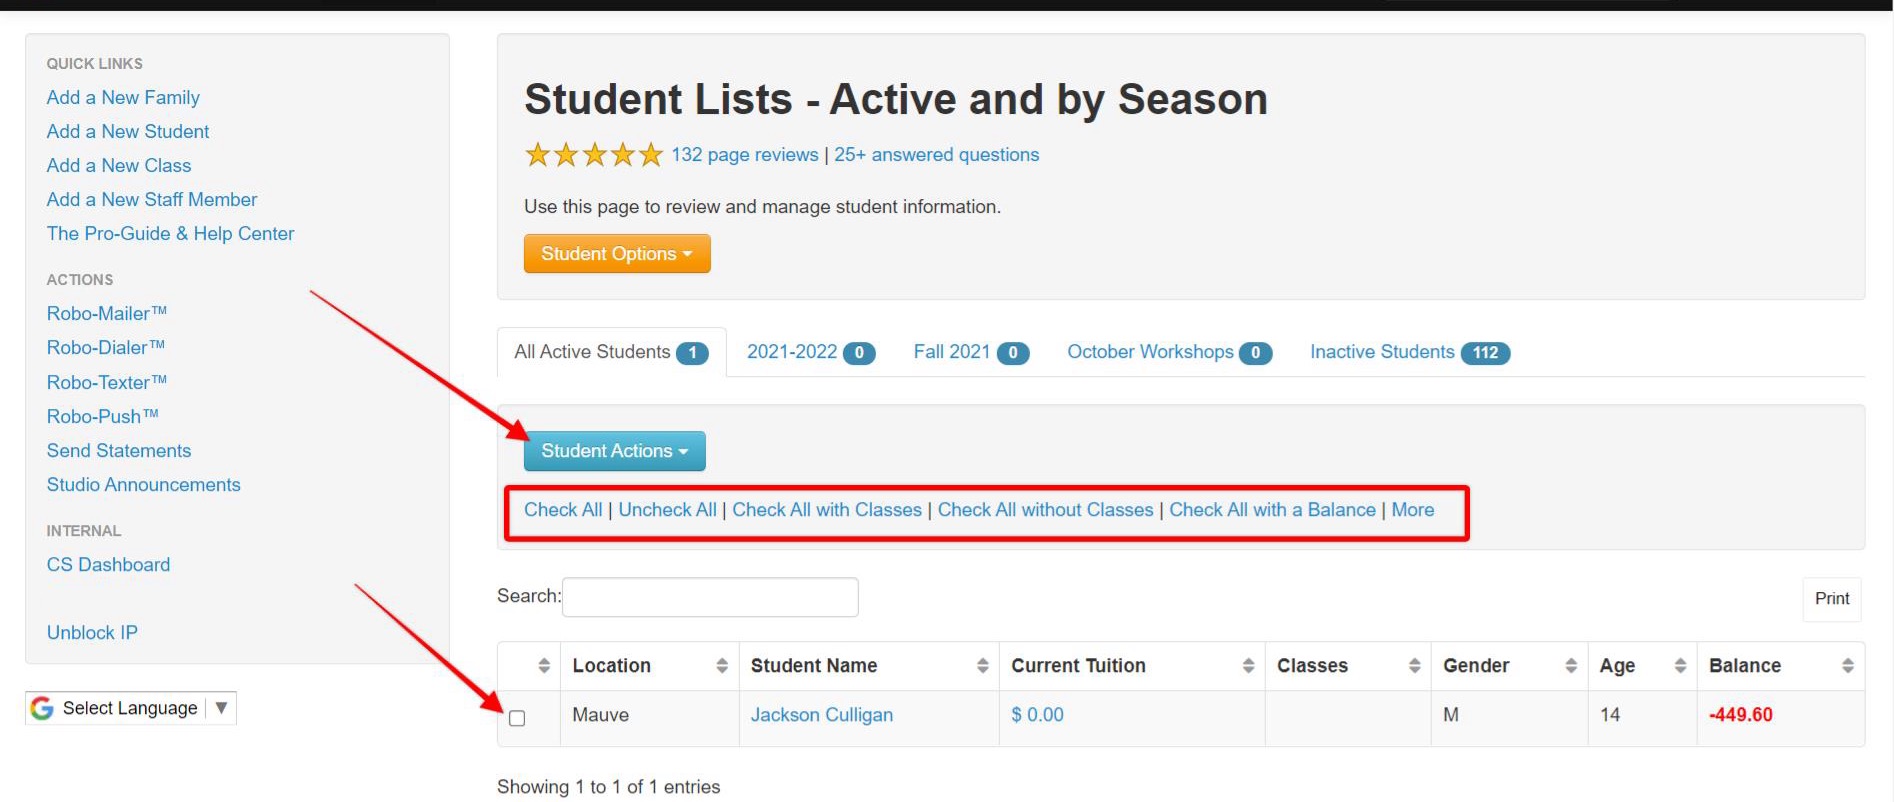Click the $ 0.00 tuition link
The image size is (1894, 802).
click(1037, 715)
